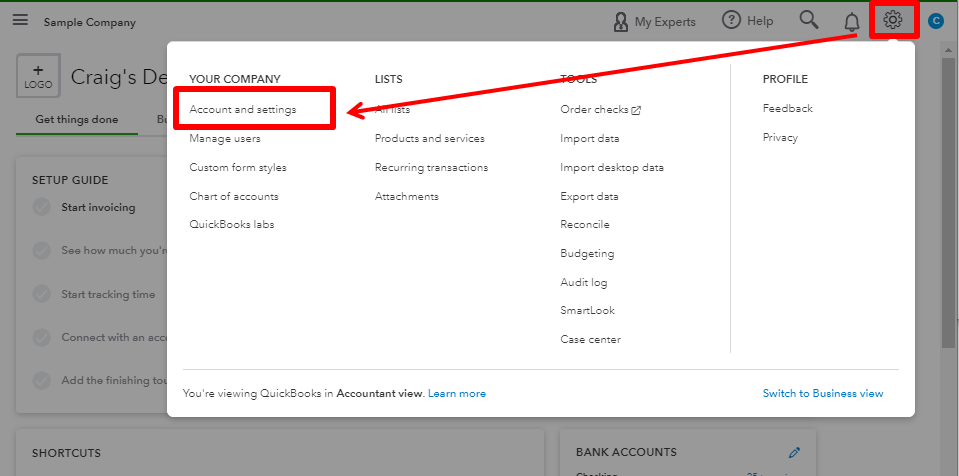The image size is (959, 476).
Task: Click the Help label text
Action: (760, 21)
